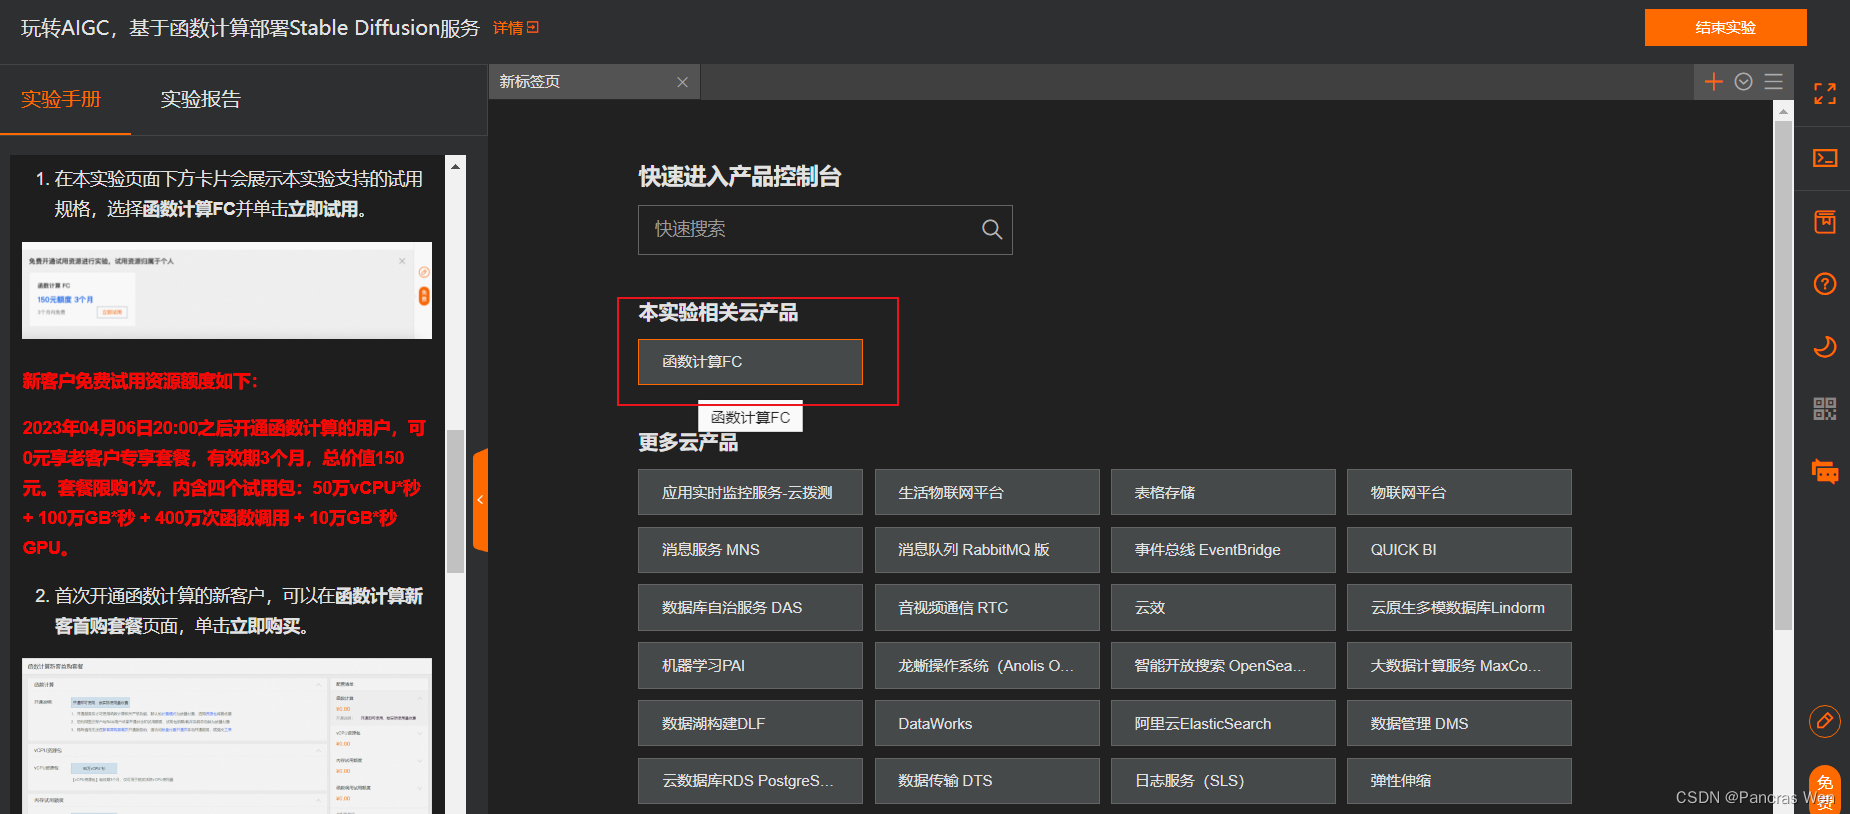Open 消息服务 MNS
This screenshot has height=814, width=1850.
(x=750, y=550)
